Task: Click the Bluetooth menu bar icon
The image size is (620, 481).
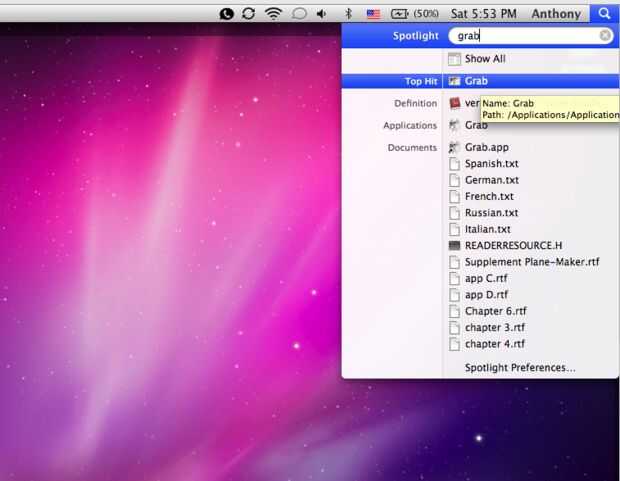Action: point(348,14)
